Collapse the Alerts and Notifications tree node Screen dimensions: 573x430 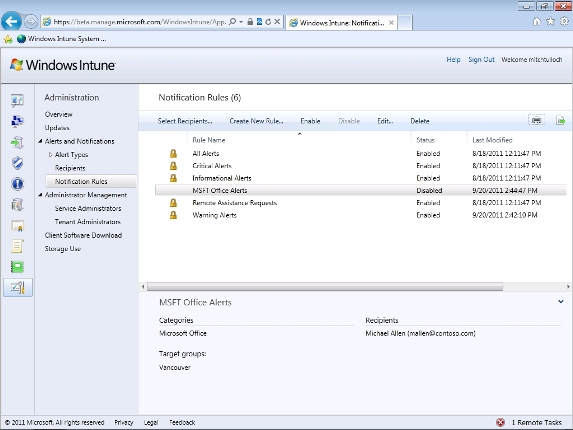pyautogui.click(x=40, y=141)
